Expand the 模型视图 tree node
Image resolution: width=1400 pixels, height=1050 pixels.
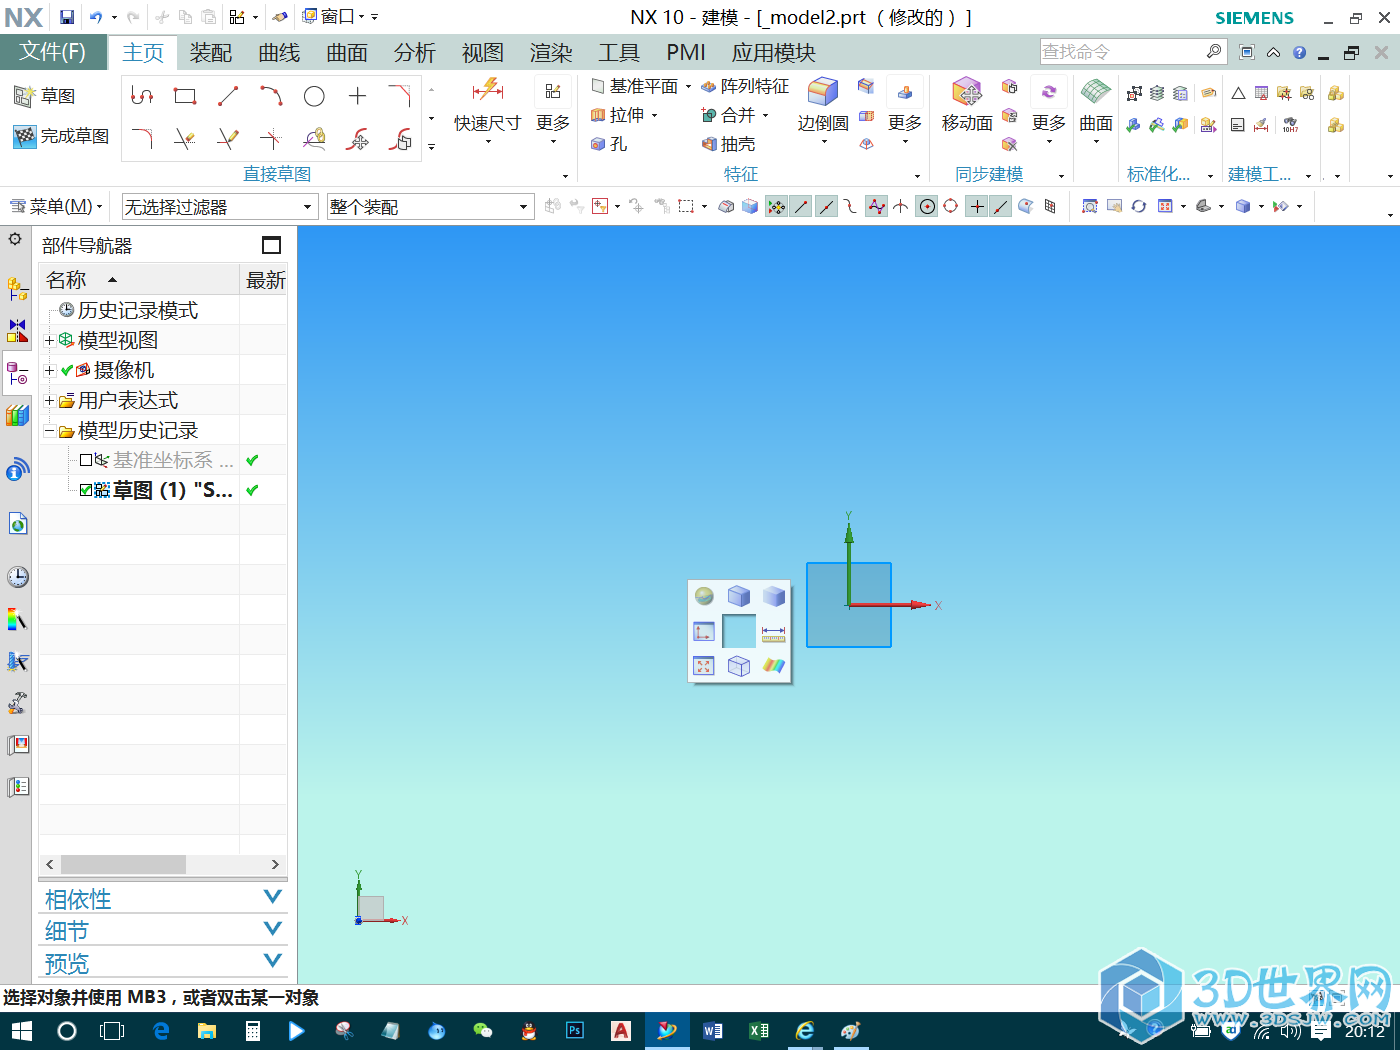(x=49, y=340)
